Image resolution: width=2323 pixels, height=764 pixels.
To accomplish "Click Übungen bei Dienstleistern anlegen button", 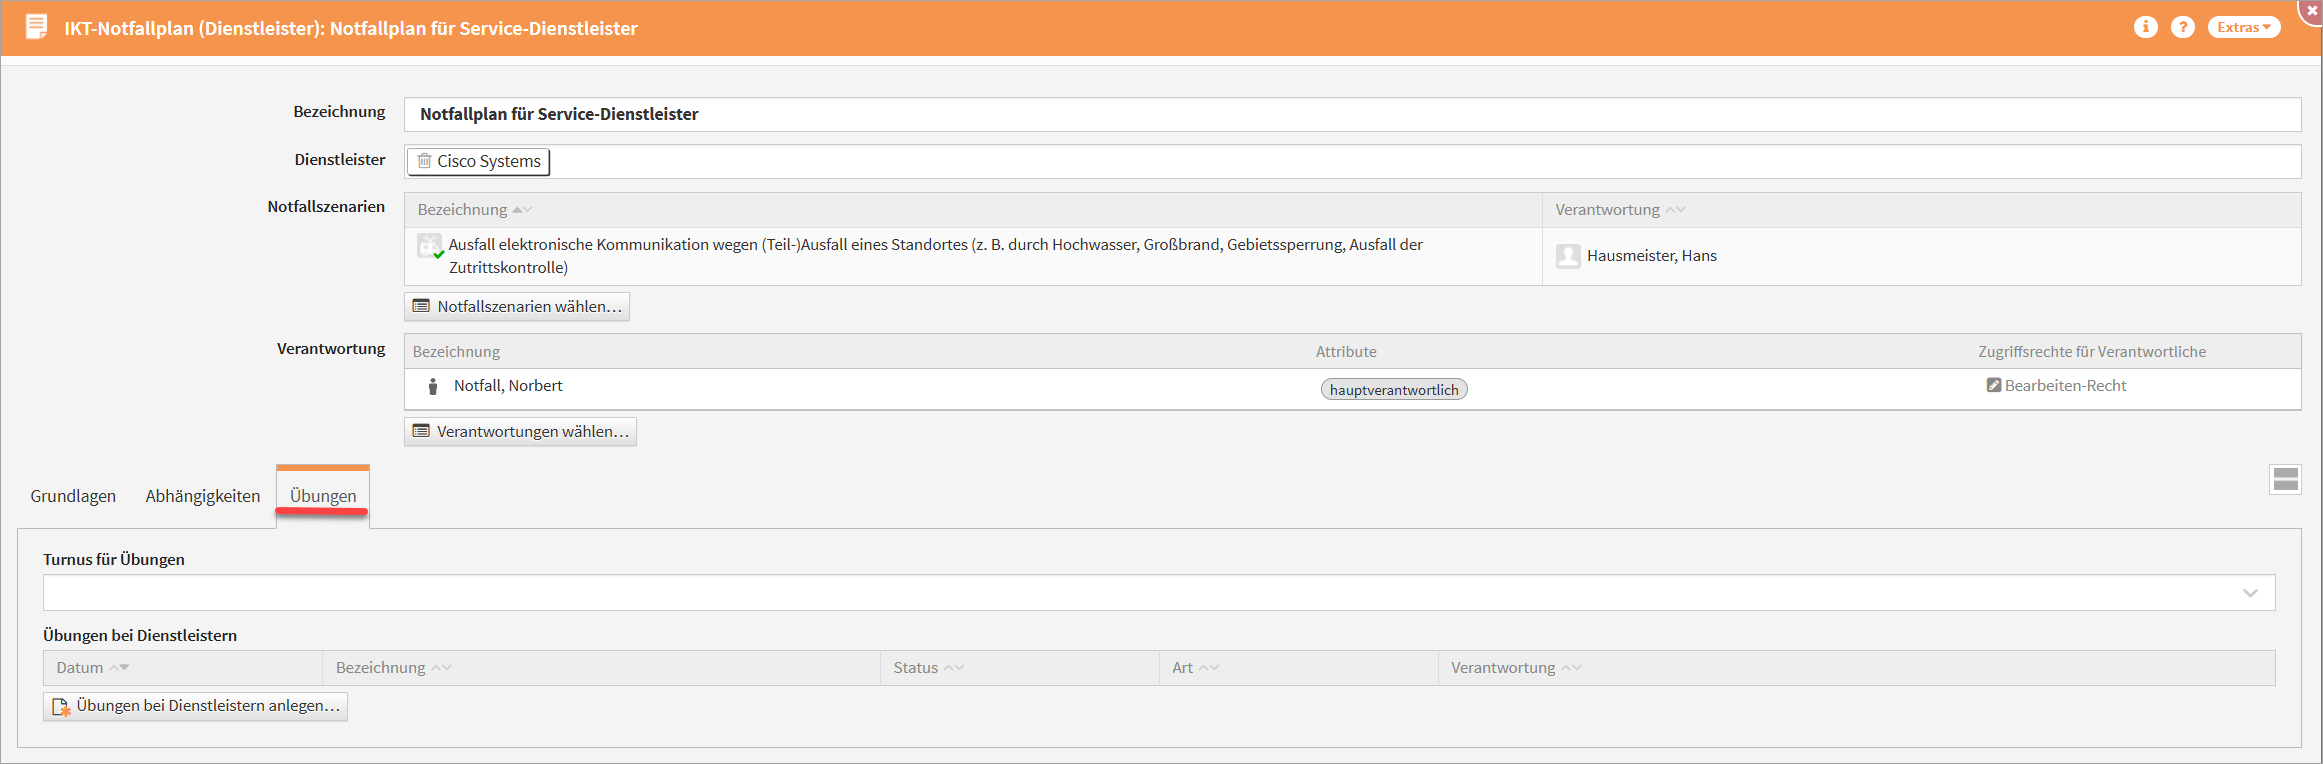I will tap(196, 706).
